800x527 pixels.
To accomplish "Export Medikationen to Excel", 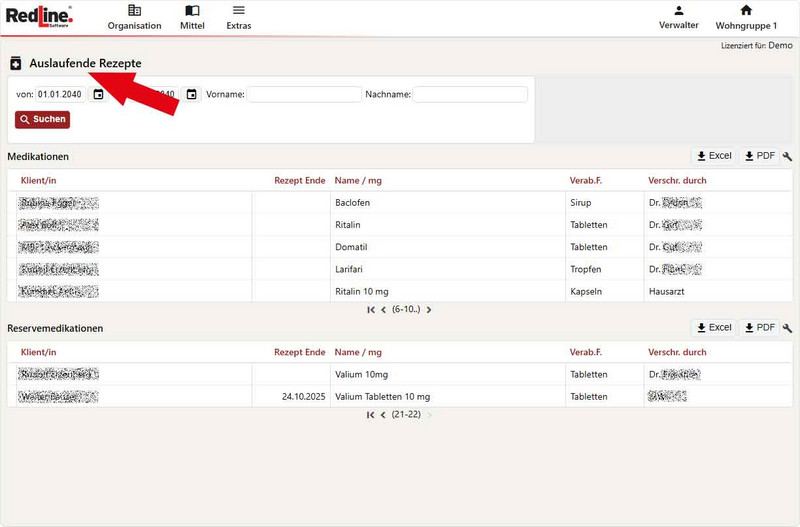I will pos(714,156).
